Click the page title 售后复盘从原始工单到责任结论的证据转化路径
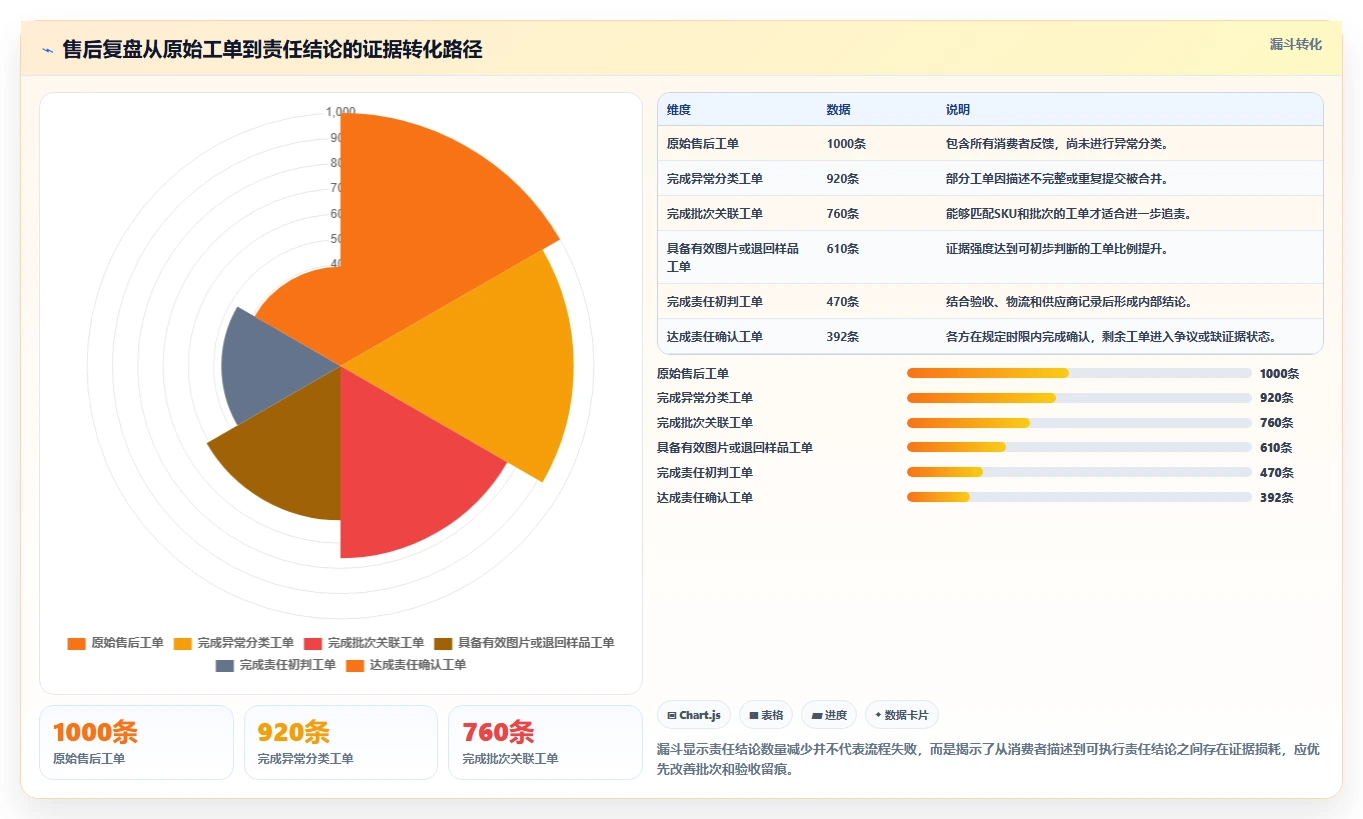 click(272, 50)
